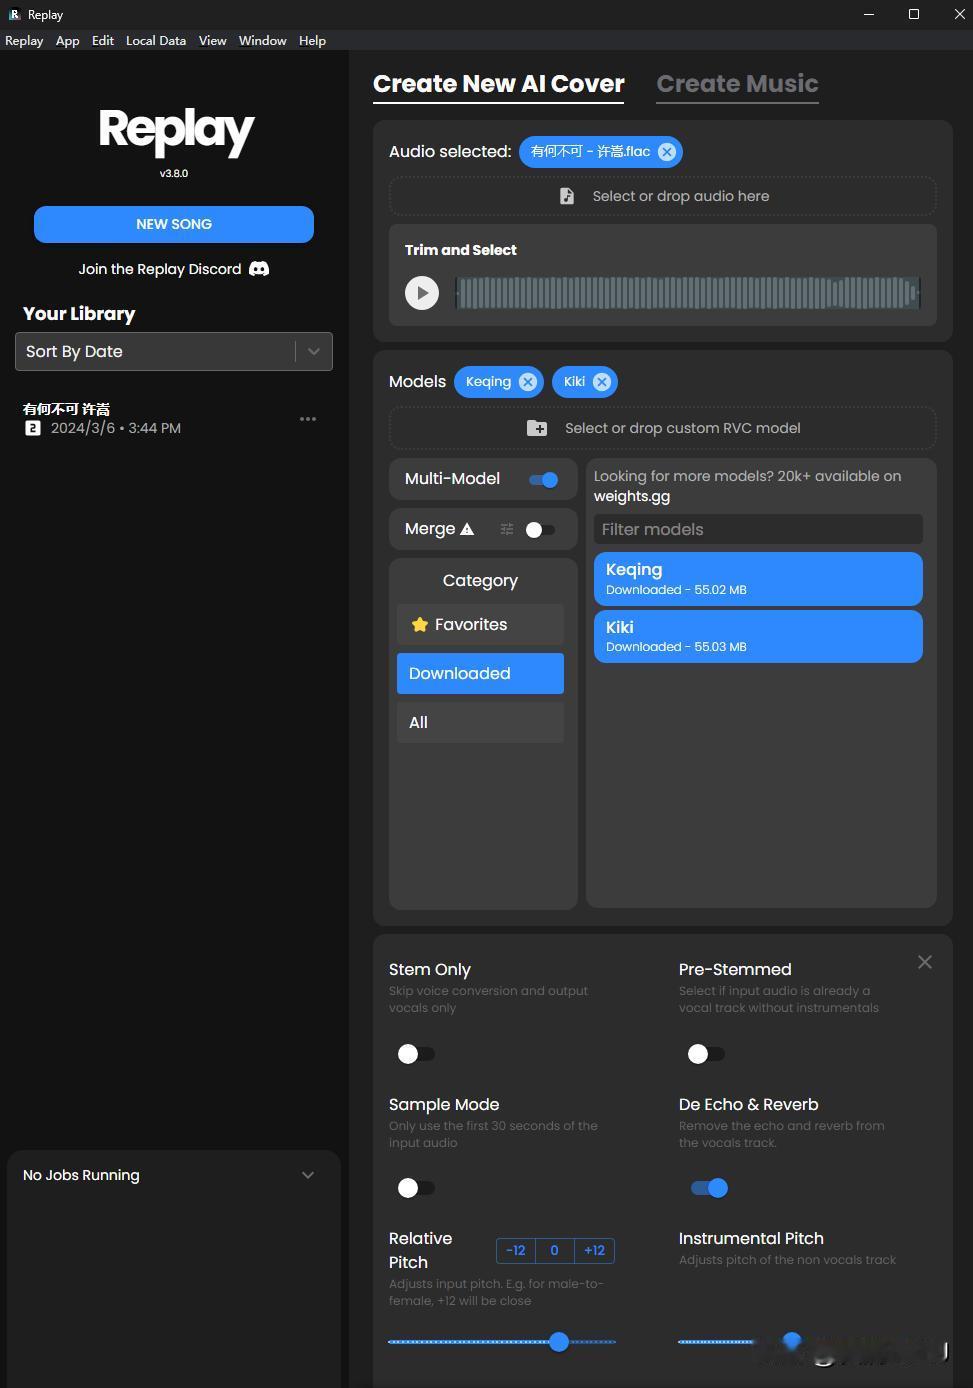
Task: Click the audio file icon in drop area
Action: coord(567,196)
